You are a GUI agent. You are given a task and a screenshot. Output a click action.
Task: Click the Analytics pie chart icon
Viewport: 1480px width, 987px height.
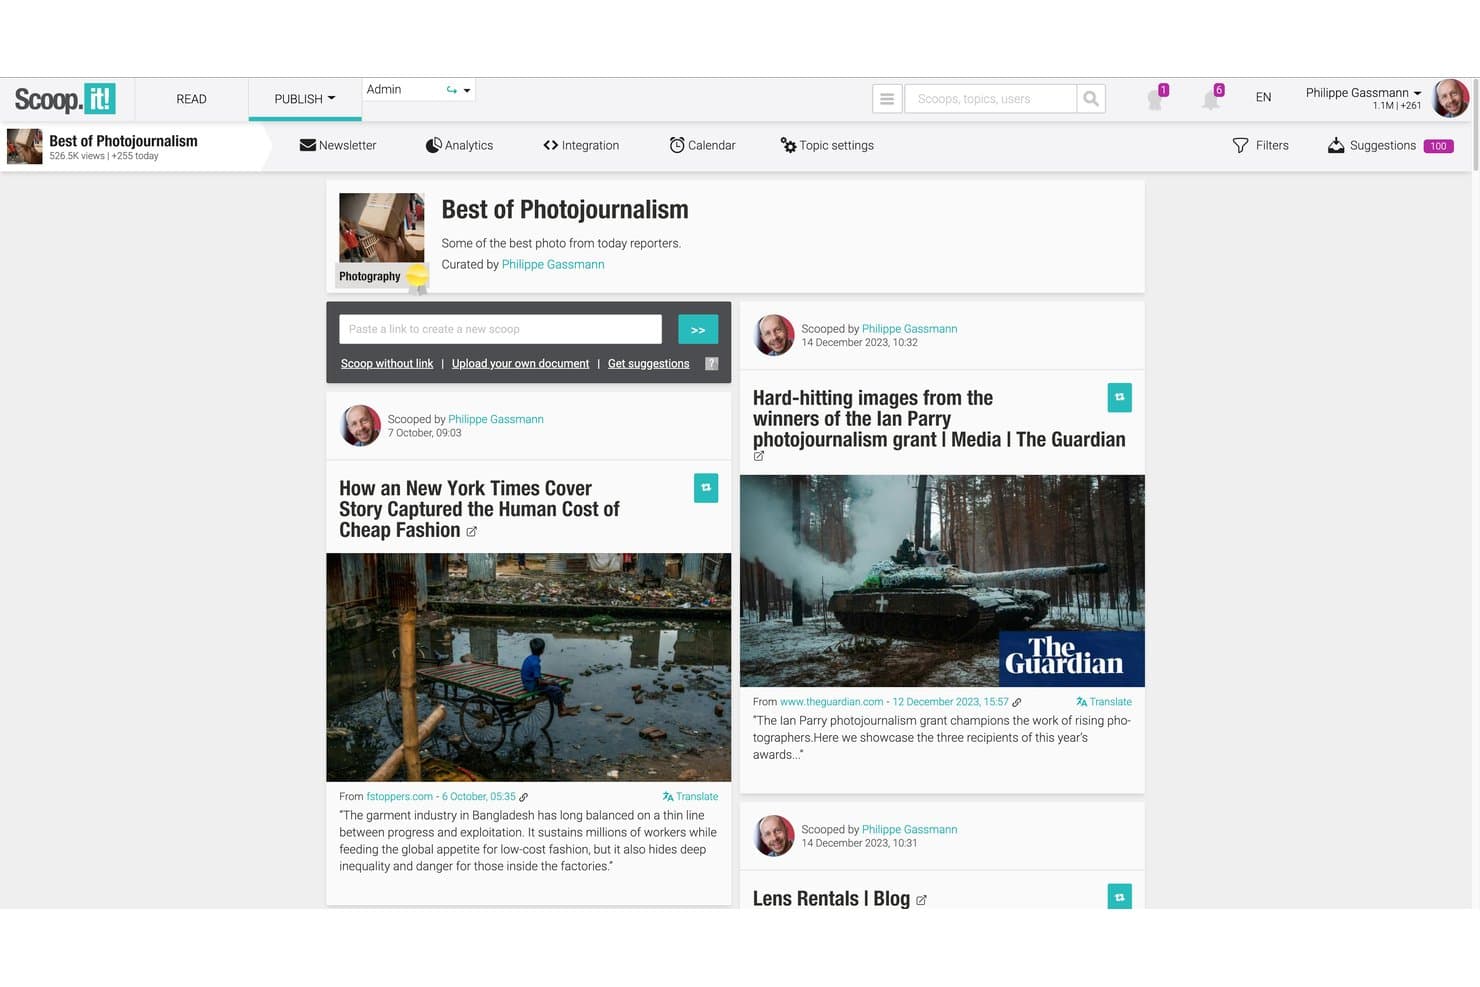pos(433,146)
